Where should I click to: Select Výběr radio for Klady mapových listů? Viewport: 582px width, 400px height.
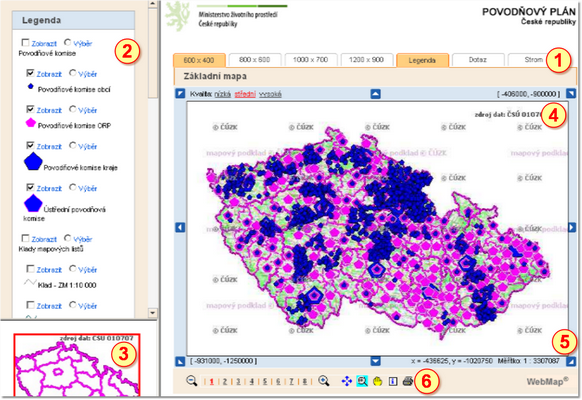tap(68, 238)
